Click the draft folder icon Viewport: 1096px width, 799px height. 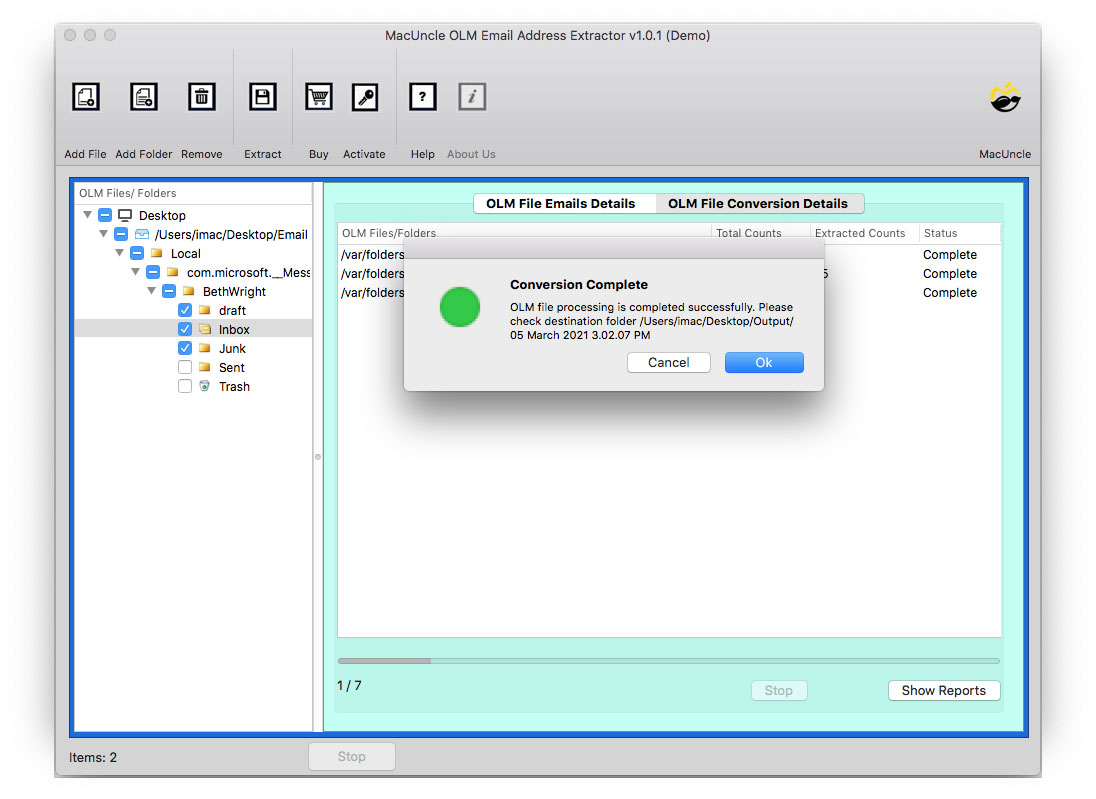(205, 310)
